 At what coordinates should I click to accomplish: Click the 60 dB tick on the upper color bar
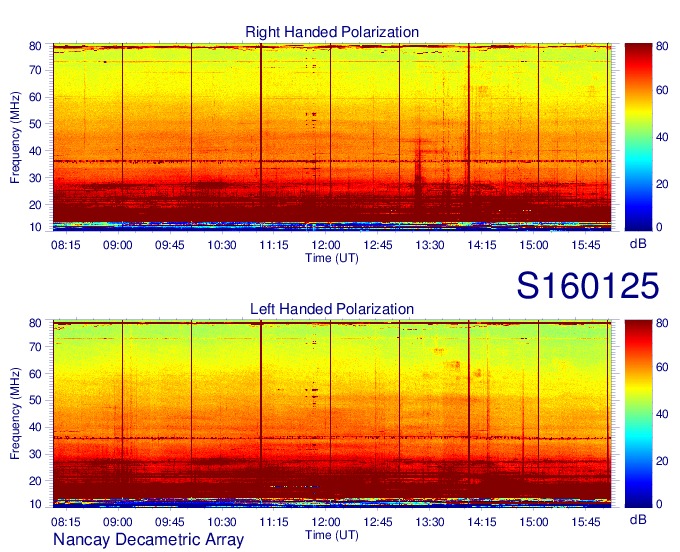pyautogui.click(x=662, y=90)
